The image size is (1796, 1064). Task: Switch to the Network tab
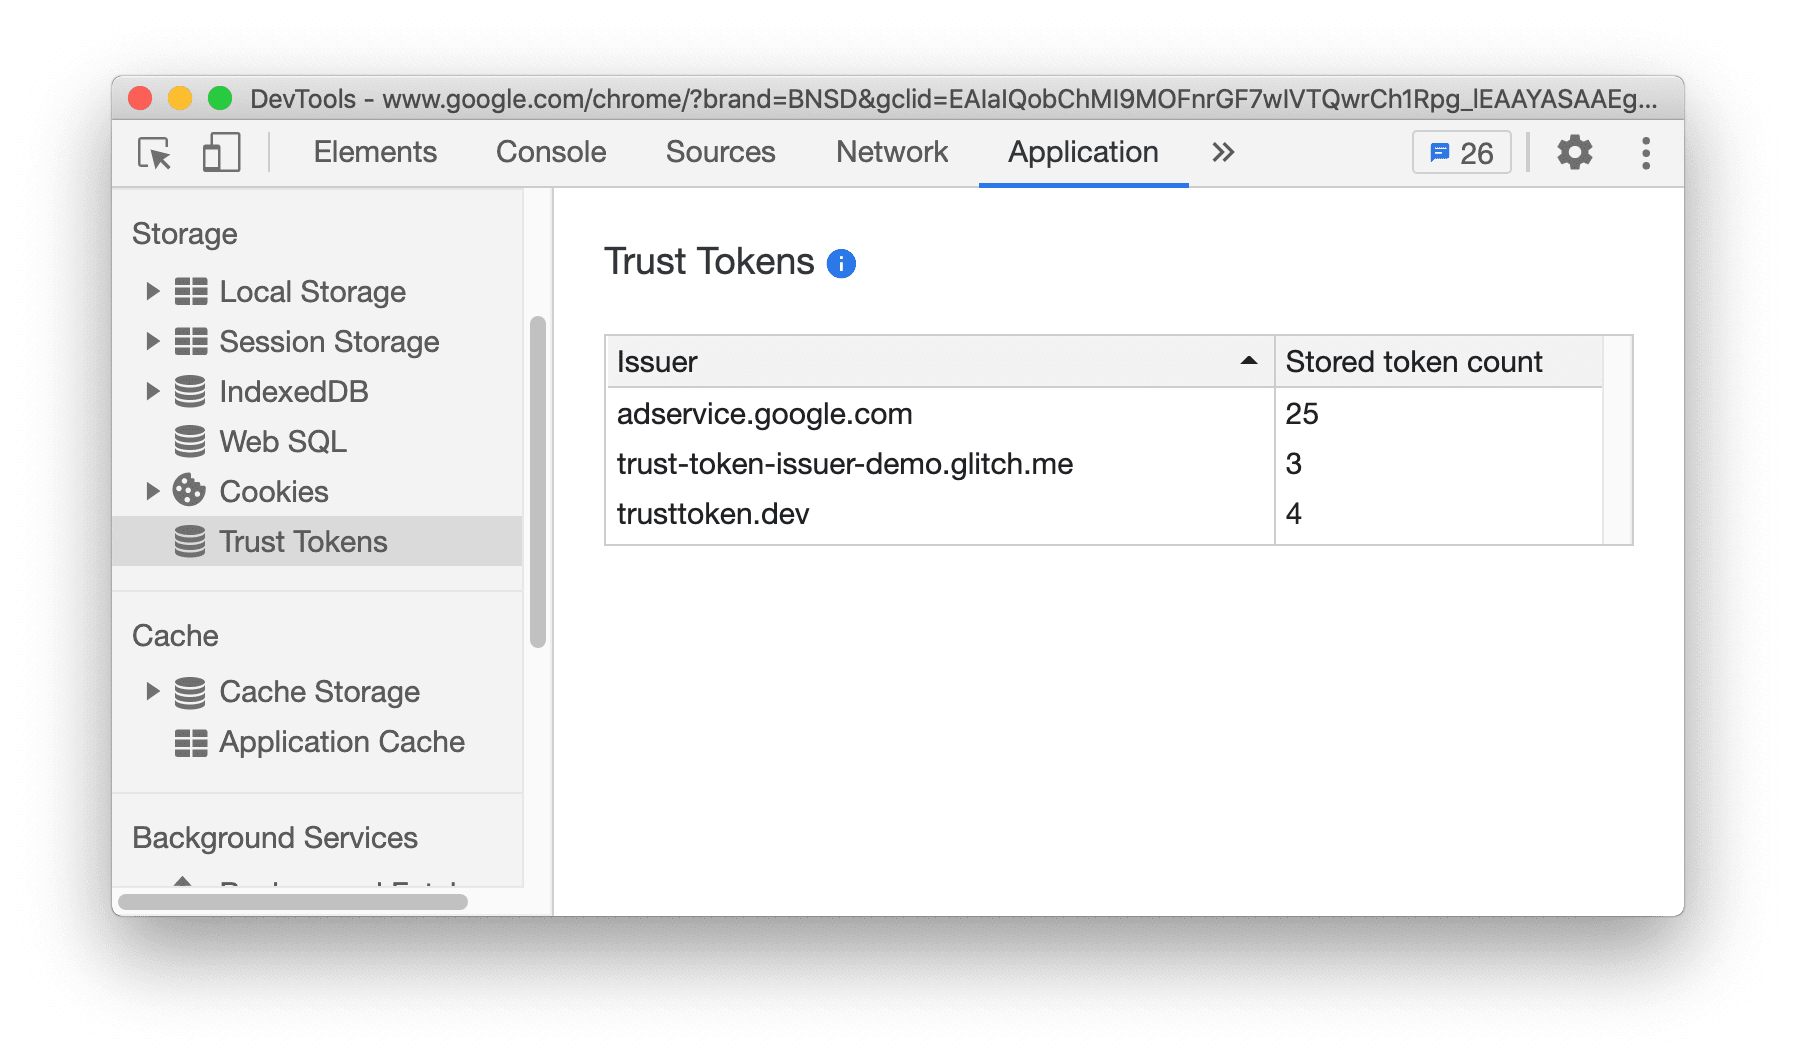891,152
